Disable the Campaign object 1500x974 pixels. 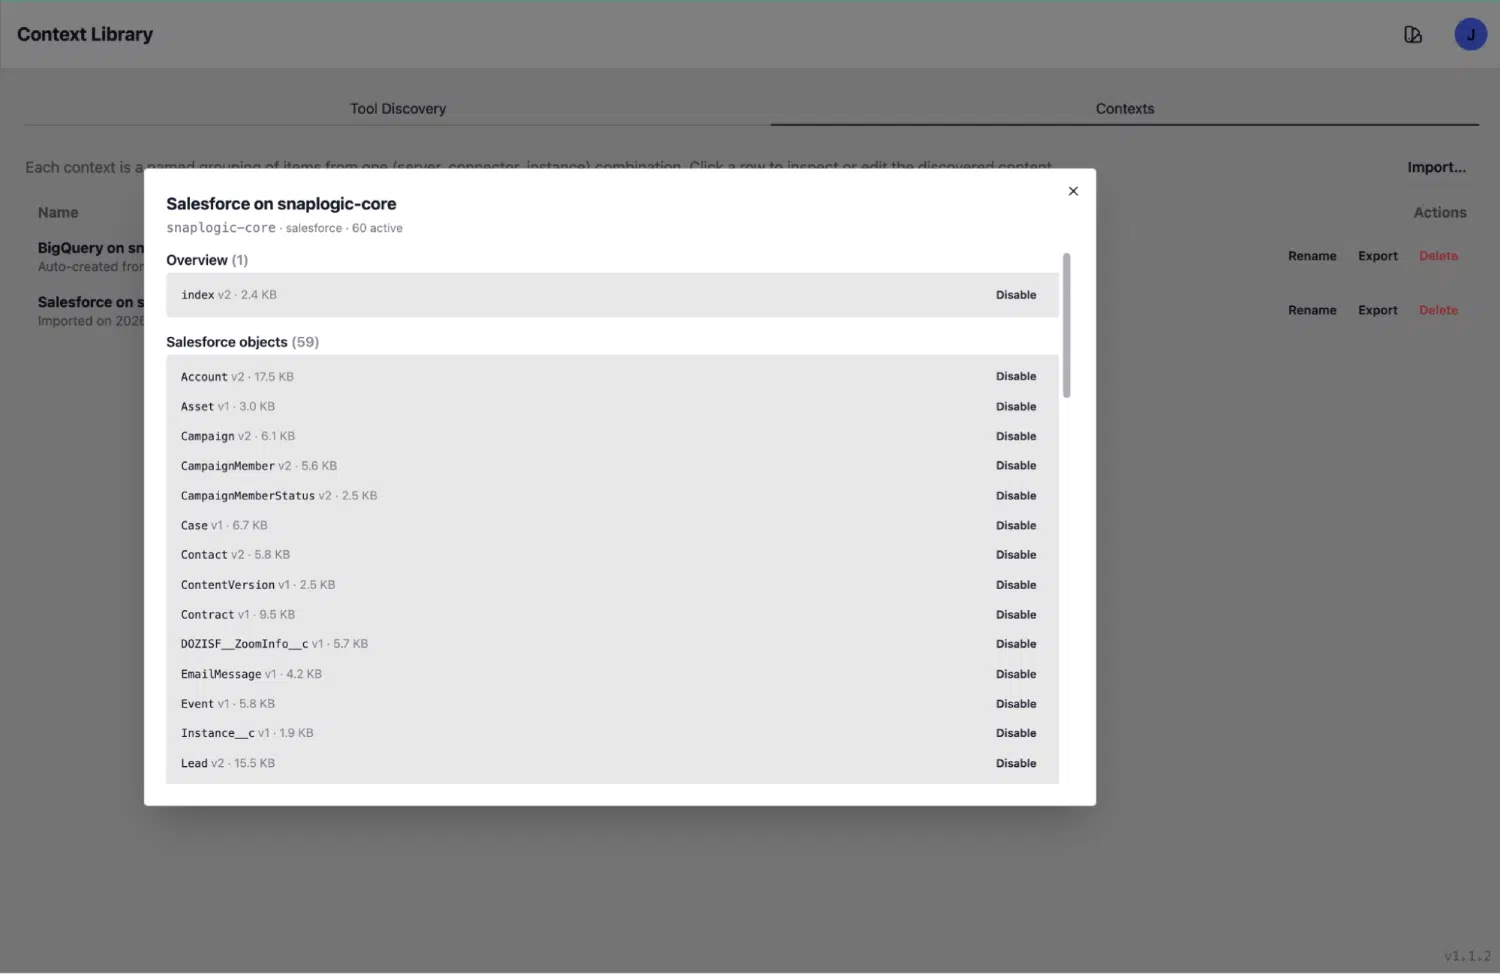click(1016, 437)
